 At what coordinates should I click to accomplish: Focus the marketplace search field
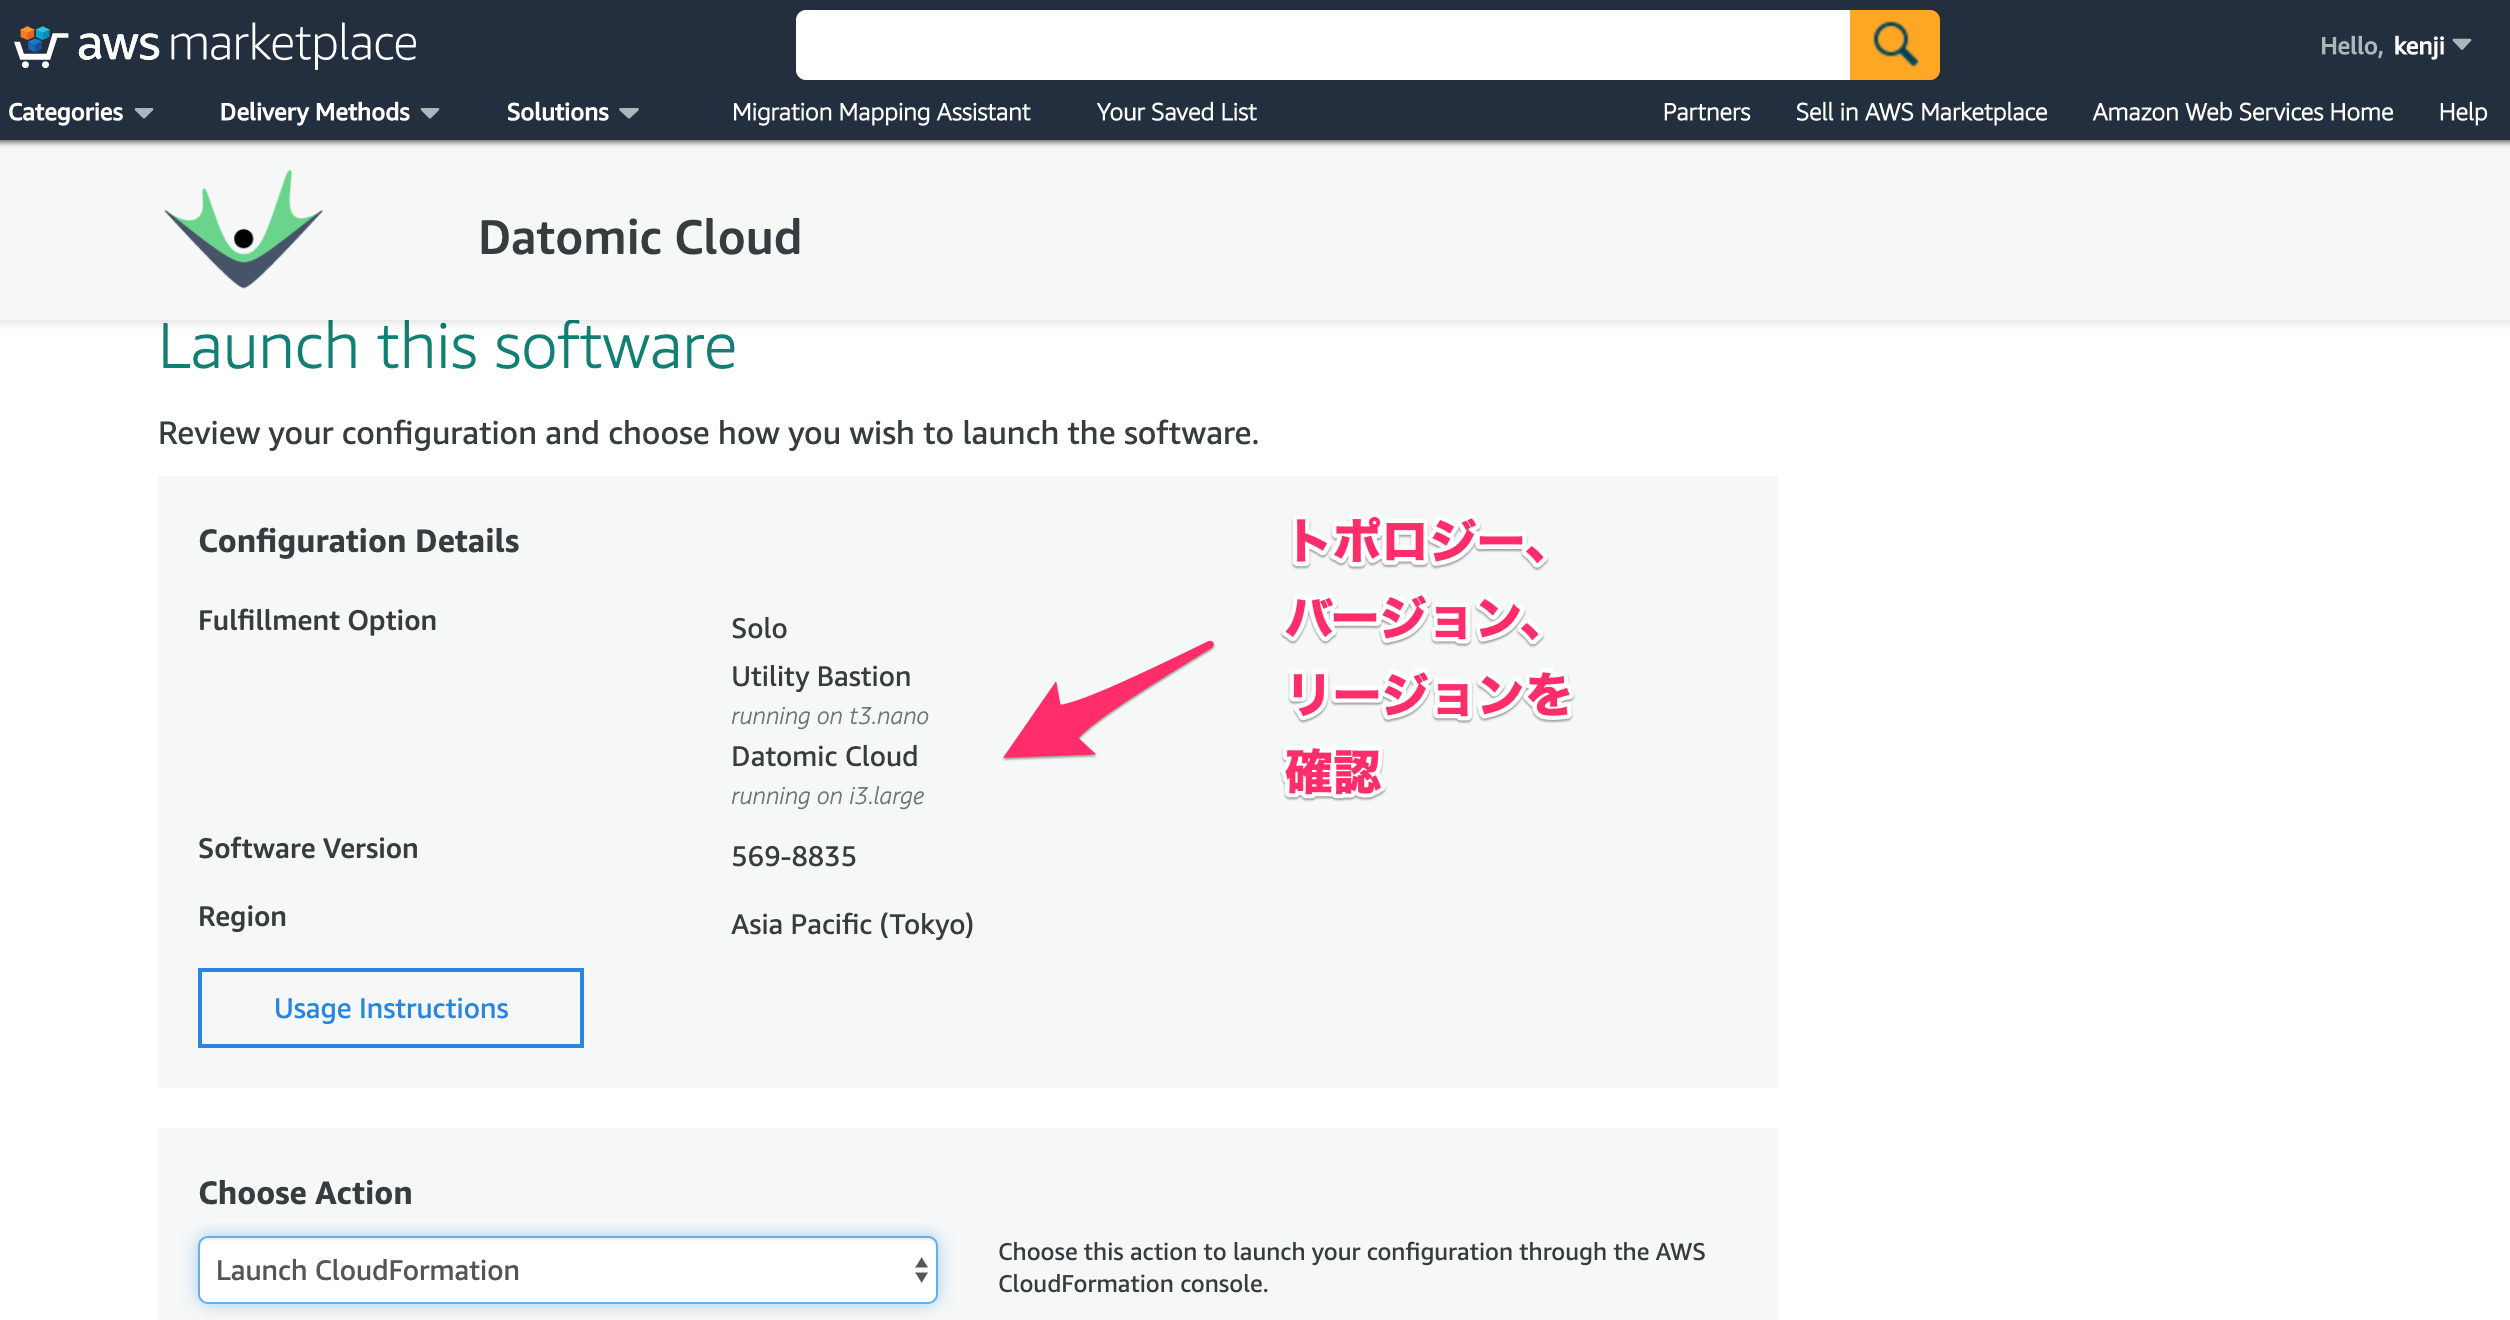[x=1322, y=45]
